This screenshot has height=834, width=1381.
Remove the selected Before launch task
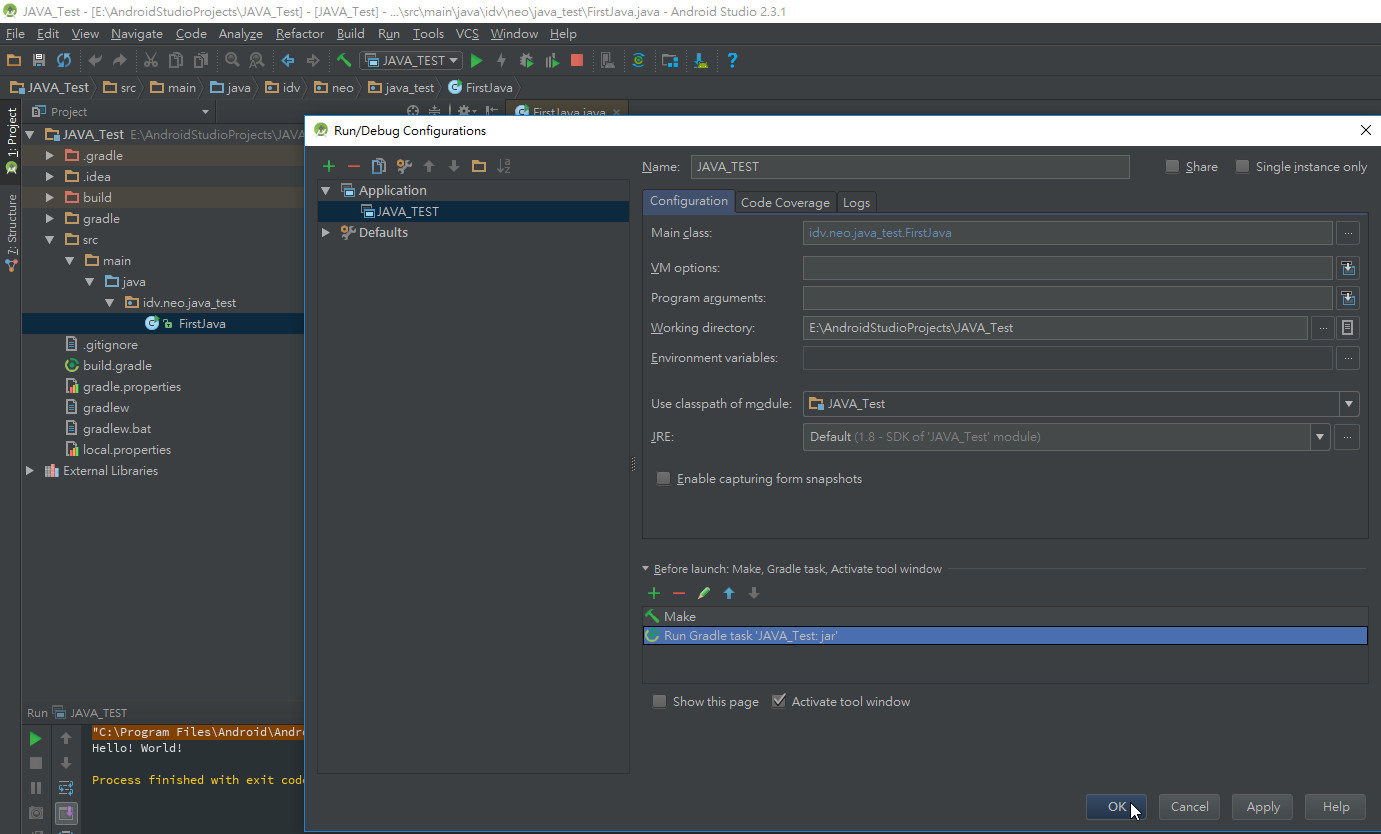point(679,593)
